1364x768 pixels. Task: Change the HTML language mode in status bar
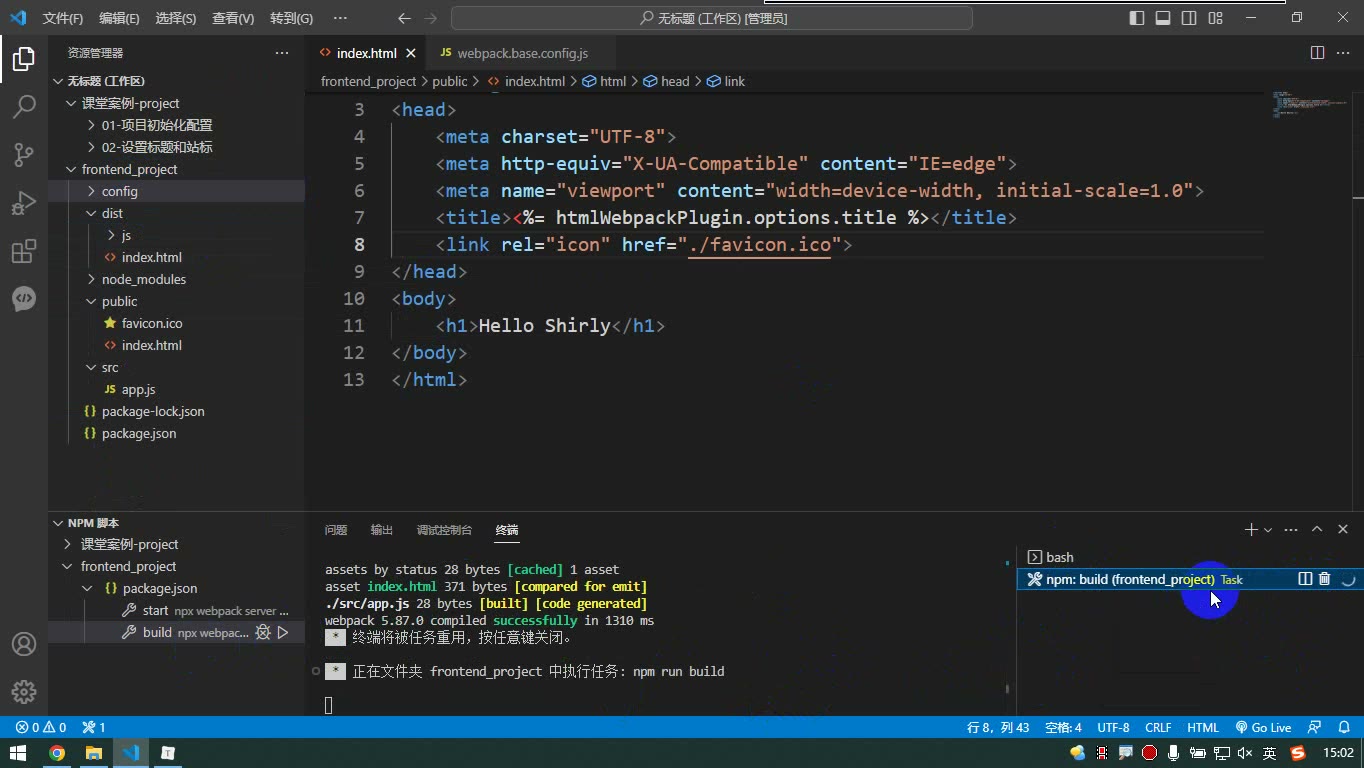click(1203, 727)
